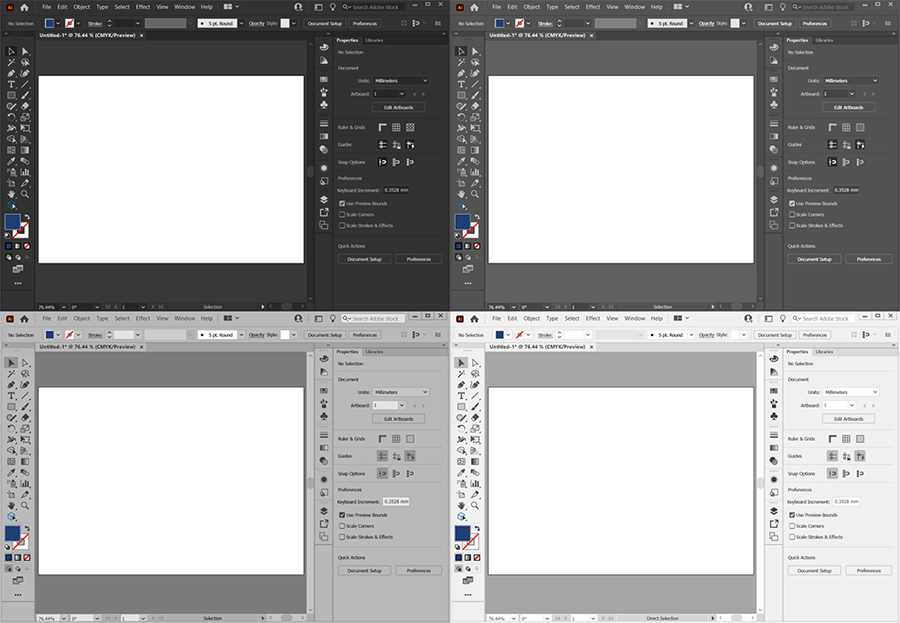The height and width of the screenshot is (623, 900).
Task: Select the Type tool in the lightest-theme window
Action: pos(462,395)
